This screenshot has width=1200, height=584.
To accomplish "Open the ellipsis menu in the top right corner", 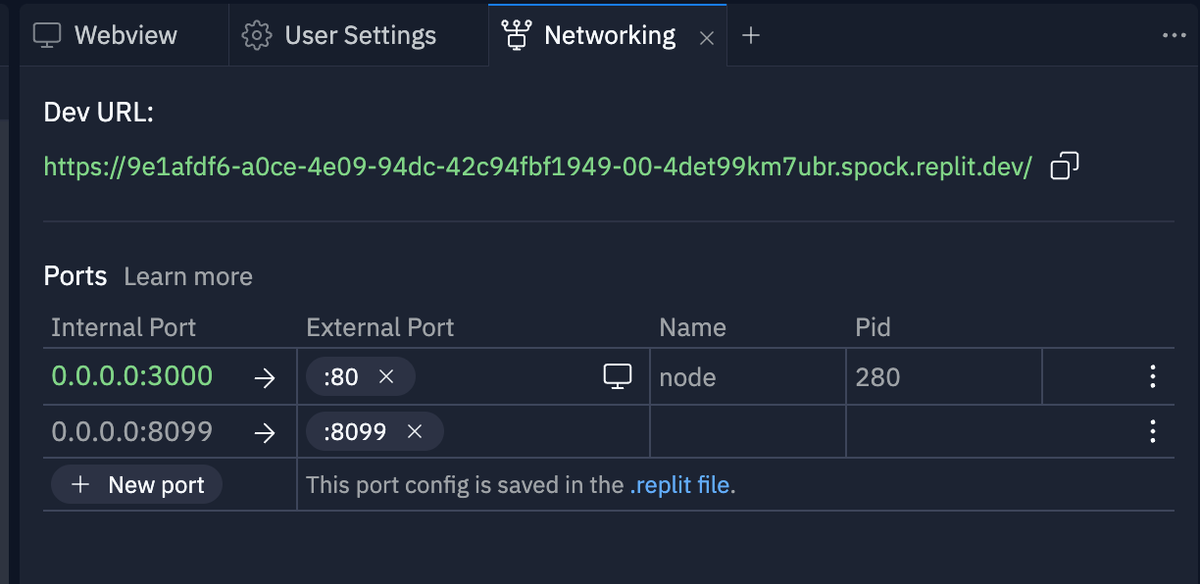I will click(1173, 34).
